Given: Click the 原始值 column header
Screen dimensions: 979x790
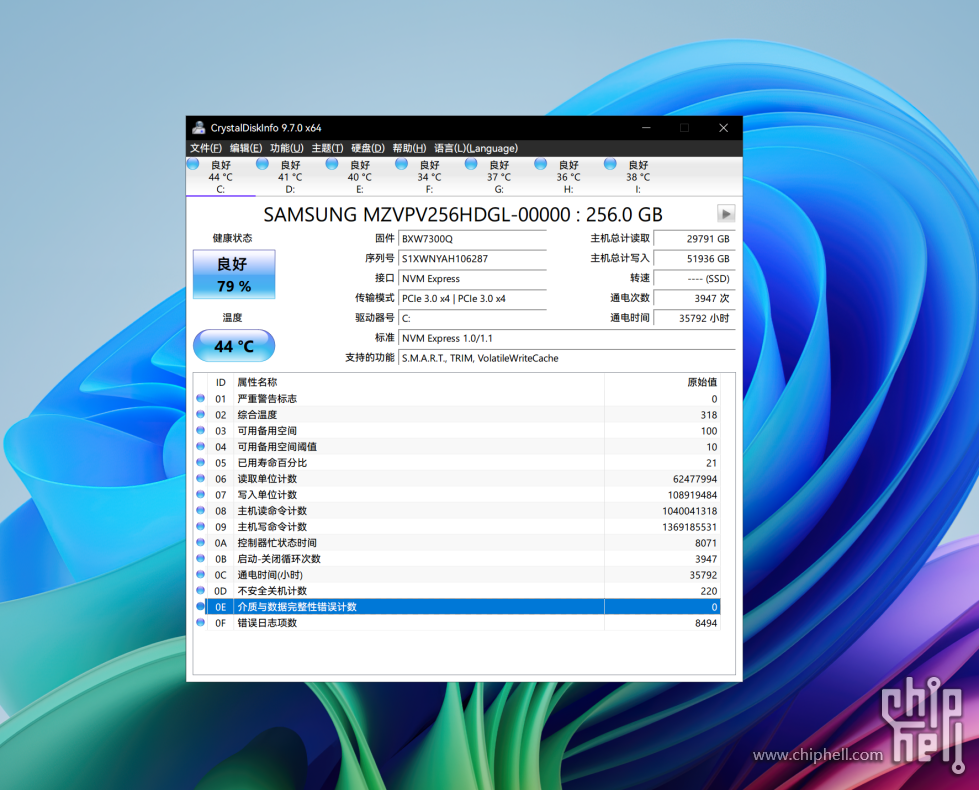Looking at the screenshot, I should (662, 382).
